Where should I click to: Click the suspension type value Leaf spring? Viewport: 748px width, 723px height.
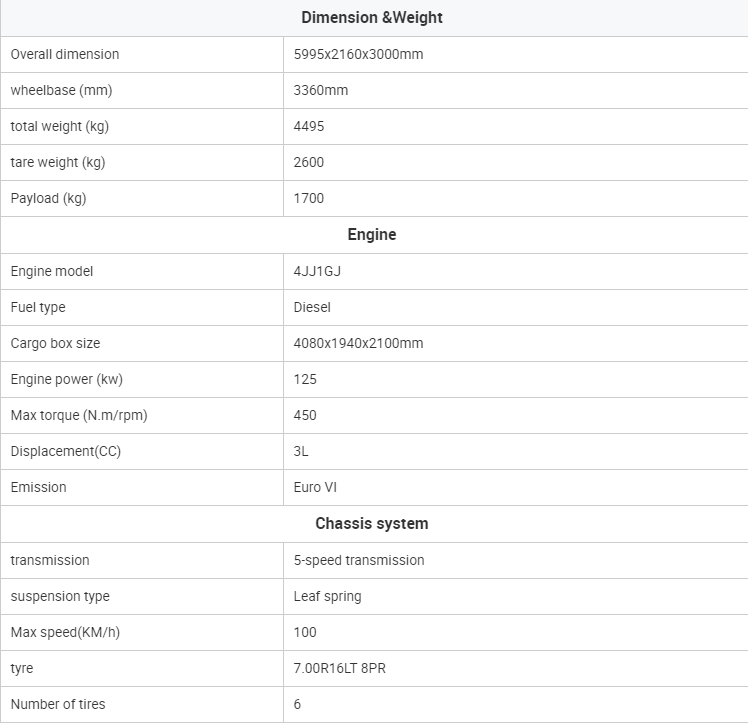point(327,597)
